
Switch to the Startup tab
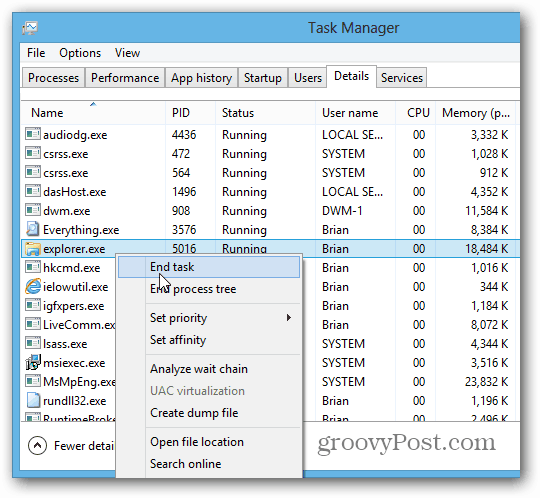(x=263, y=77)
